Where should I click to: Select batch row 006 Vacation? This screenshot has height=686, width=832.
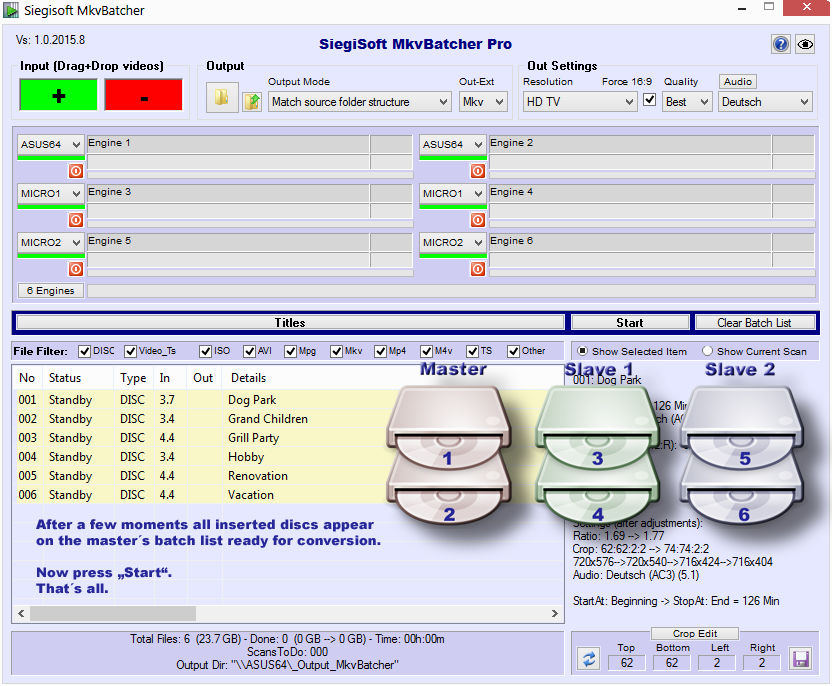click(x=288, y=494)
